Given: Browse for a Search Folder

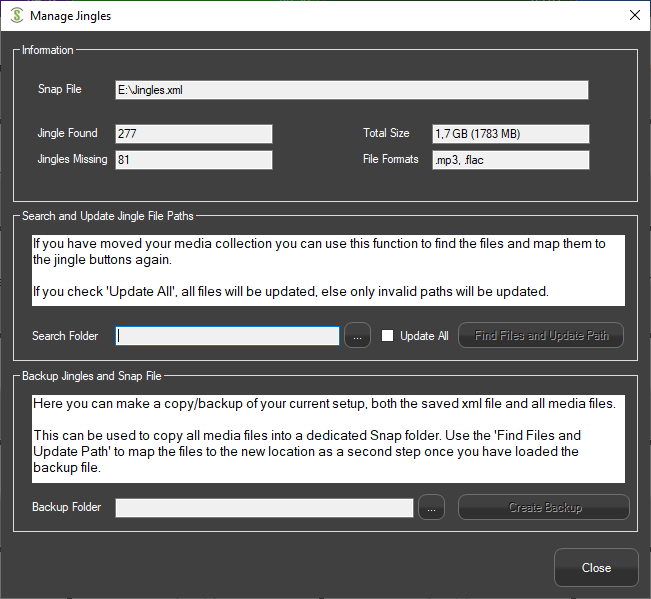Looking at the screenshot, I should [x=357, y=335].
